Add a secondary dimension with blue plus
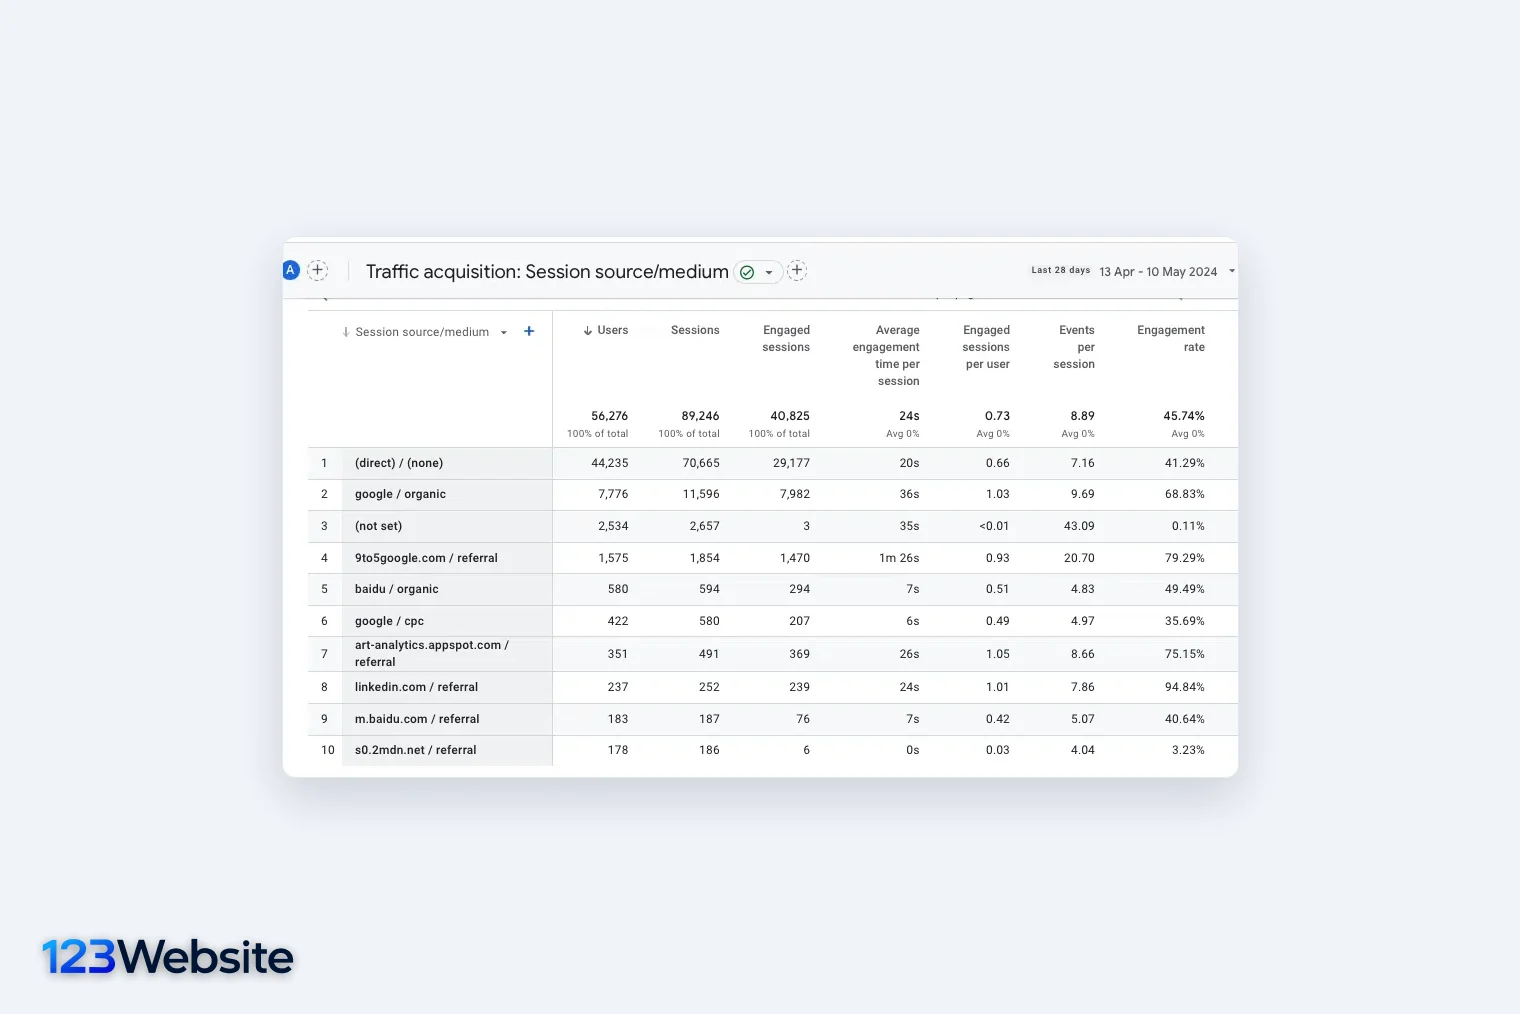The image size is (1520, 1014). coord(529,331)
